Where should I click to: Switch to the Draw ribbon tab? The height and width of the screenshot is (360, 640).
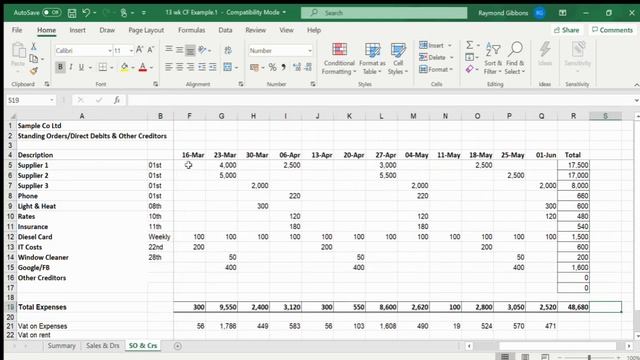[107, 30]
